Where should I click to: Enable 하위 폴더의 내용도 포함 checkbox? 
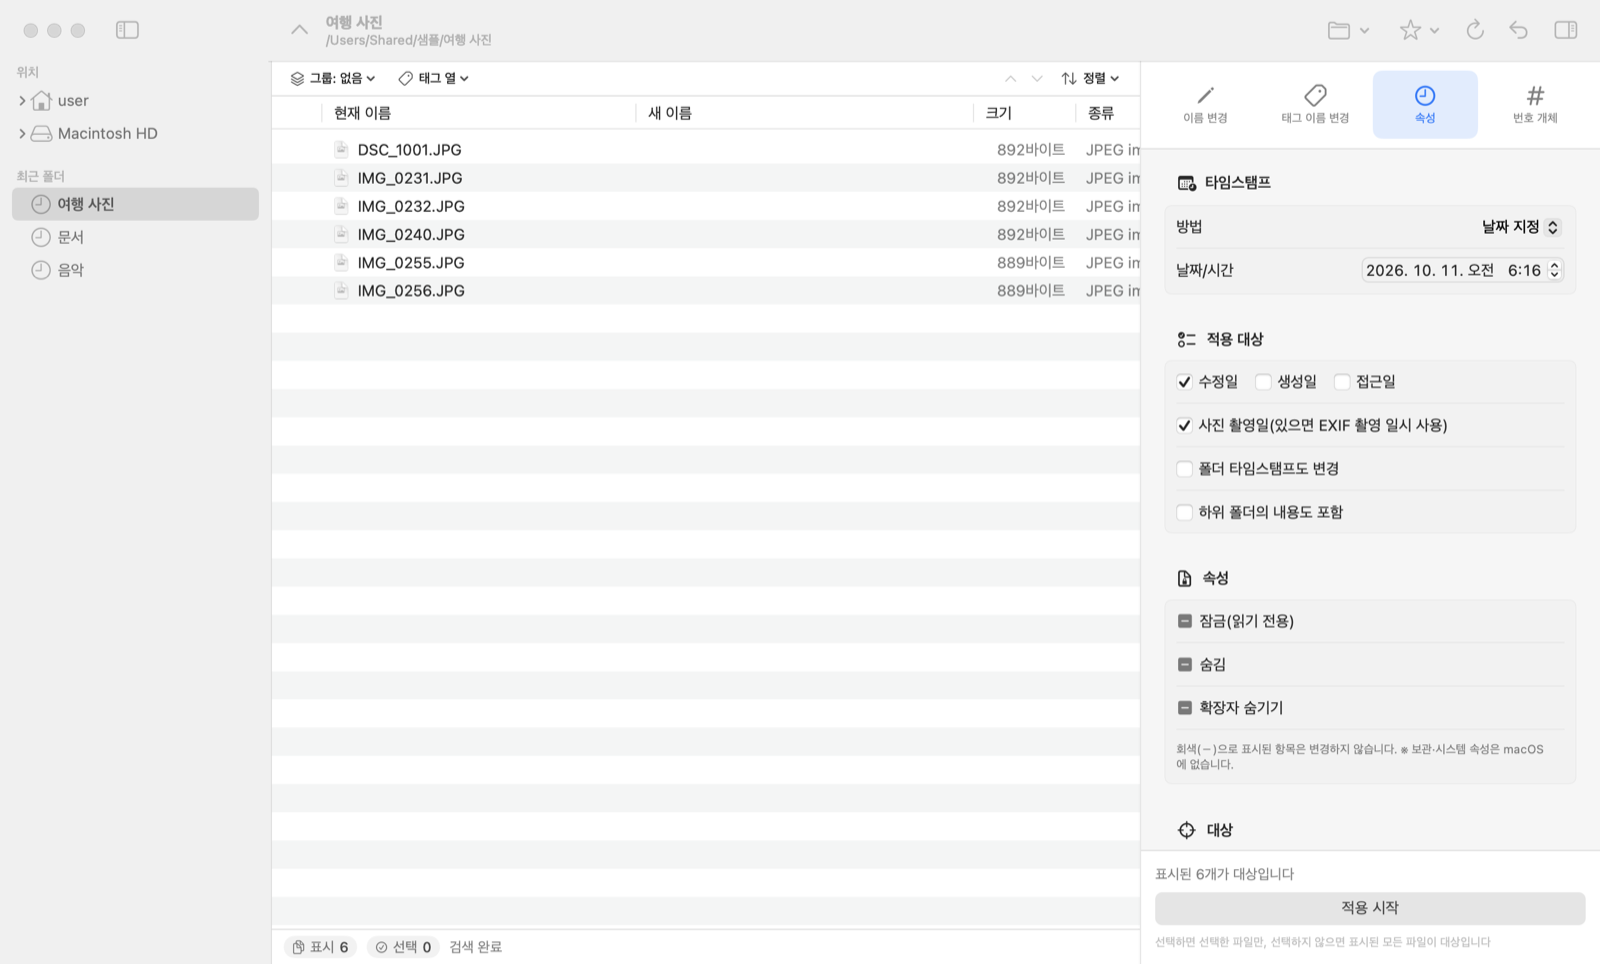tap(1184, 512)
